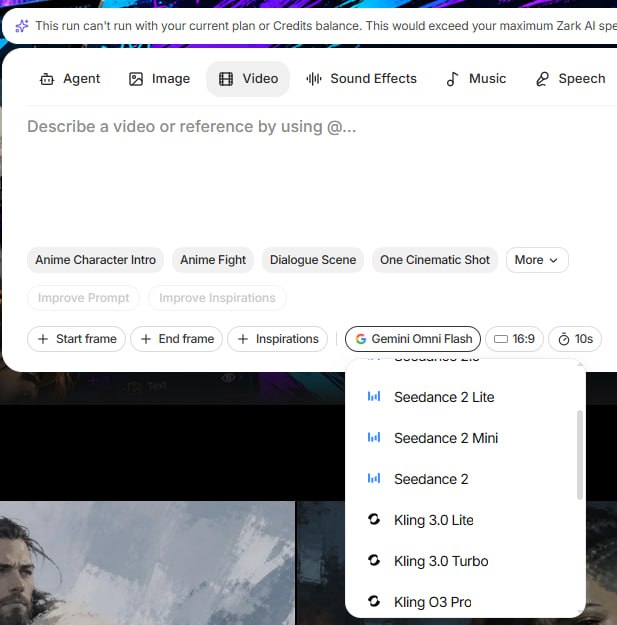The height and width of the screenshot is (625, 617).
Task: Select Kling O3 Pro model
Action: (x=461, y=601)
